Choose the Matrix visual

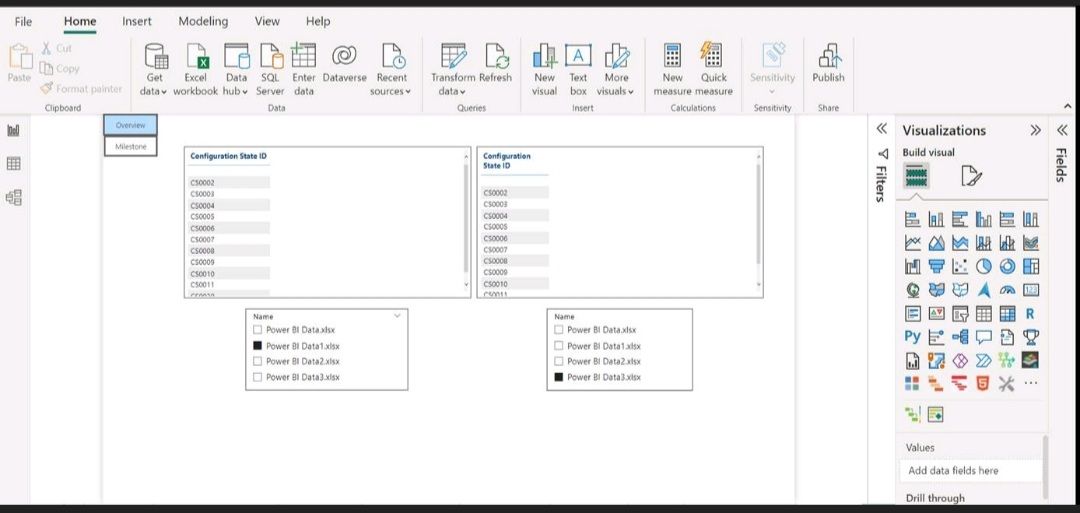[1007, 314]
